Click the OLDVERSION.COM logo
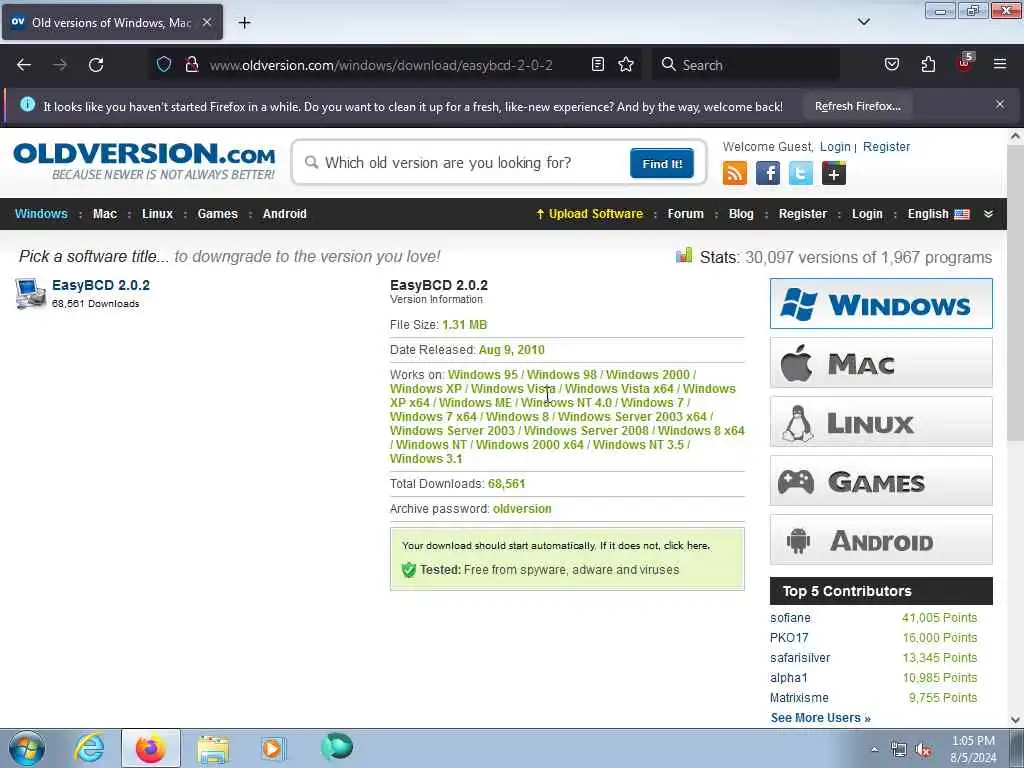Image resolution: width=1024 pixels, height=768 pixels. point(144,161)
